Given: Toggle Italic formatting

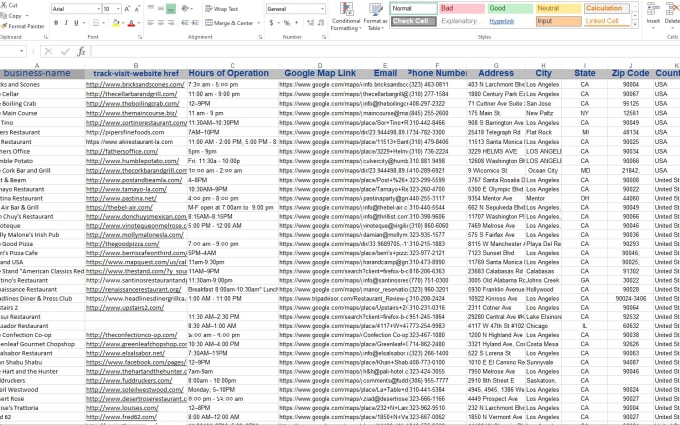Looking at the screenshot, I should pos(66,23).
